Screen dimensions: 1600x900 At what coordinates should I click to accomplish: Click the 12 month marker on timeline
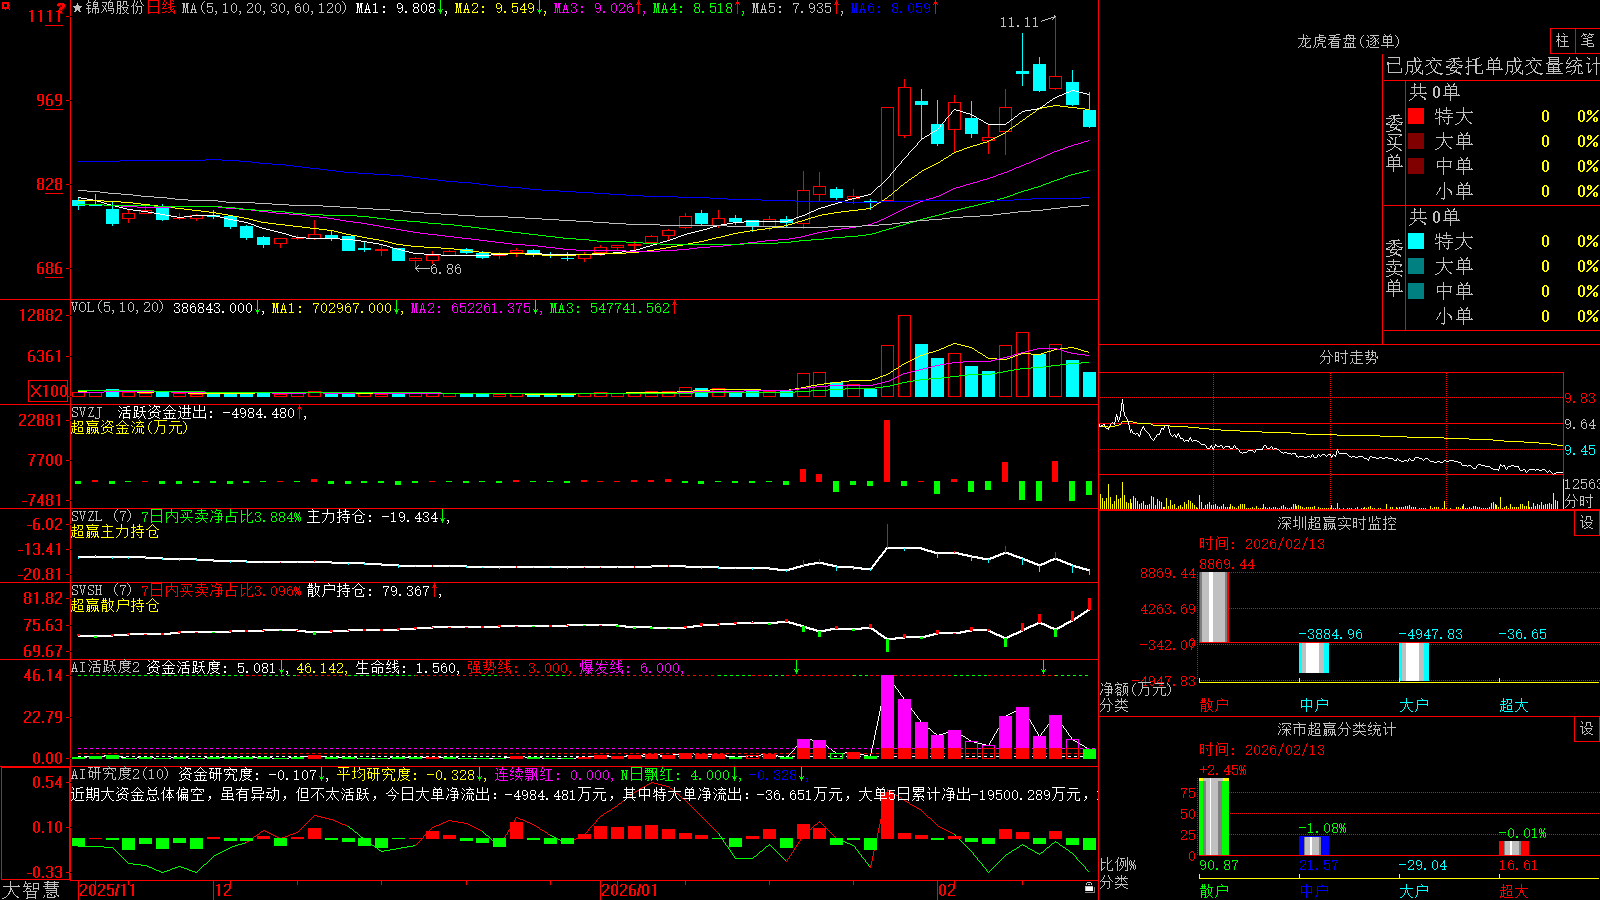pyautogui.click(x=224, y=889)
